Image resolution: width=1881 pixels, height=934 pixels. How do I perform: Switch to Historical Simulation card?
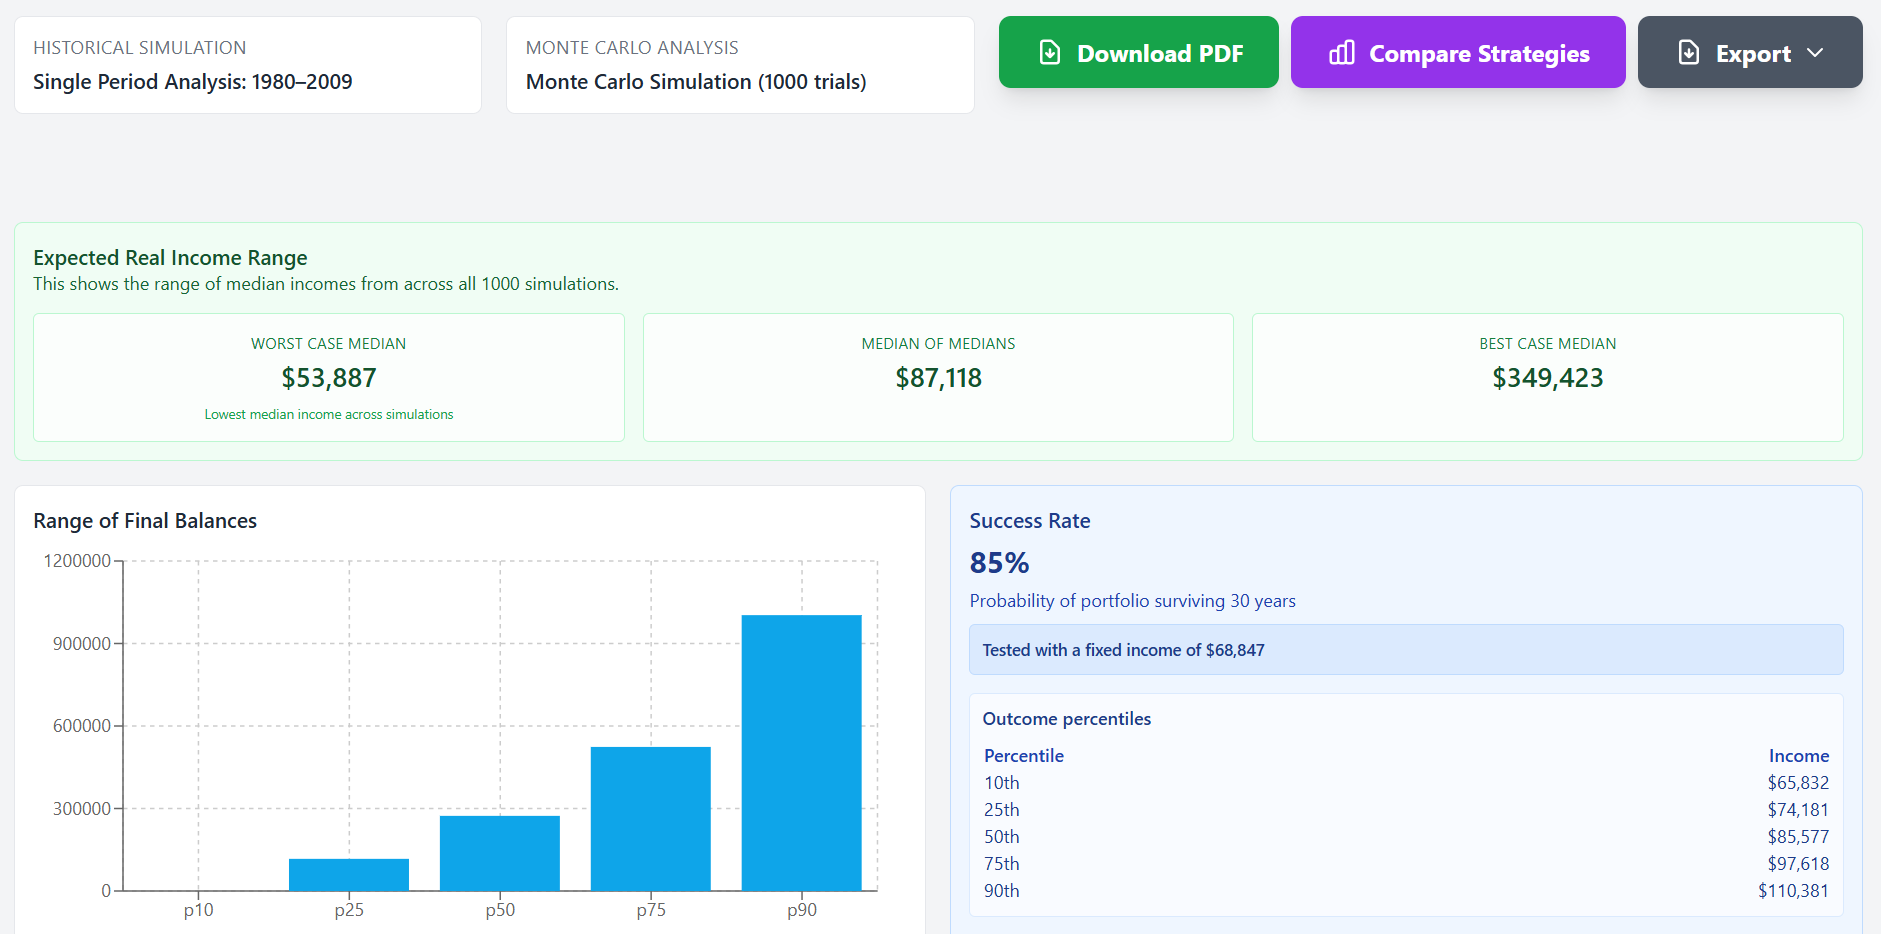pyautogui.click(x=248, y=65)
